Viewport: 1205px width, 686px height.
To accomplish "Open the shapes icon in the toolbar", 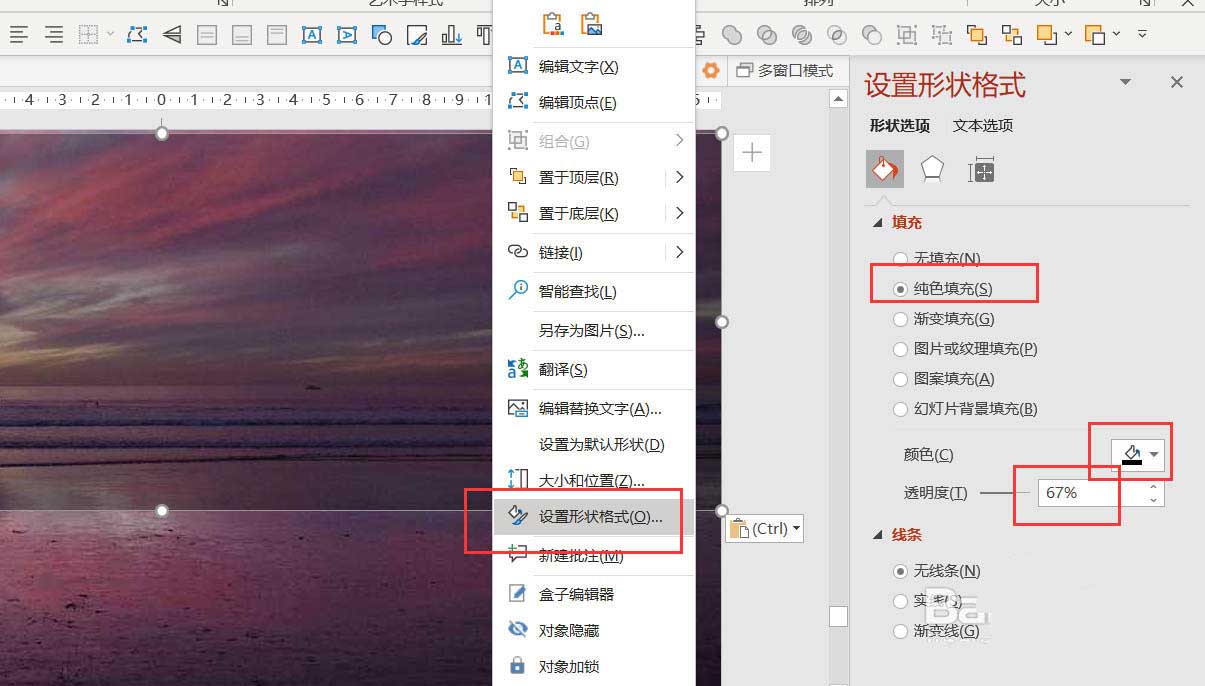I will (382, 35).
